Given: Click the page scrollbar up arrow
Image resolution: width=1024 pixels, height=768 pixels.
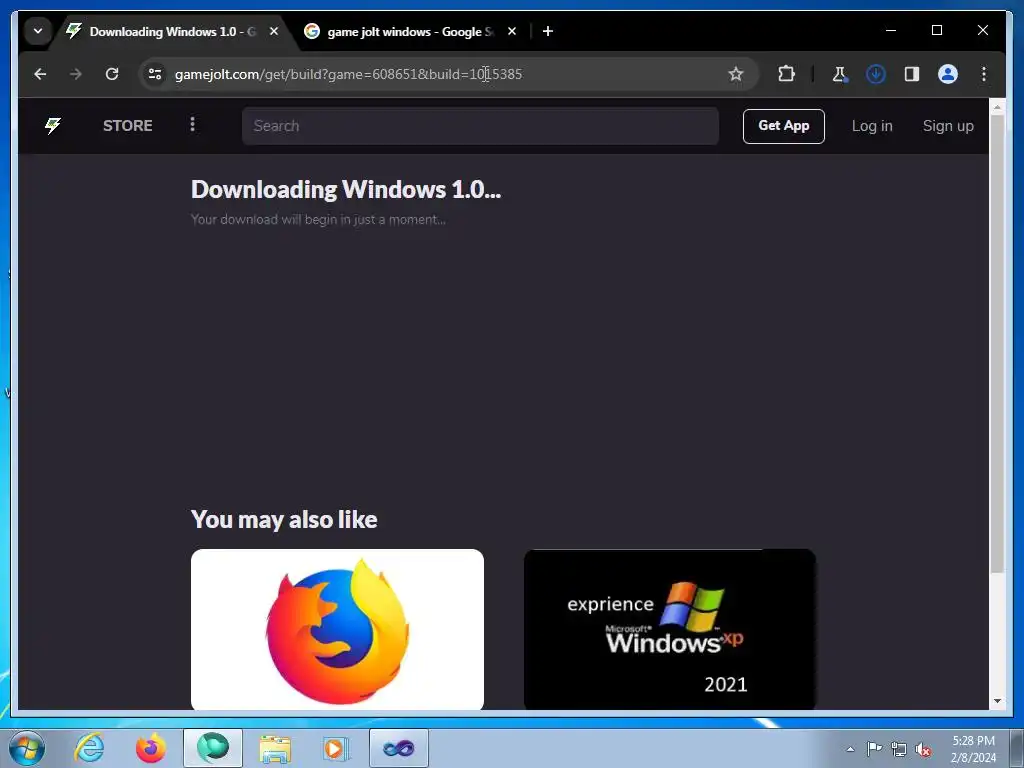Looking at the screenshot, I should (x=997, y=106).
